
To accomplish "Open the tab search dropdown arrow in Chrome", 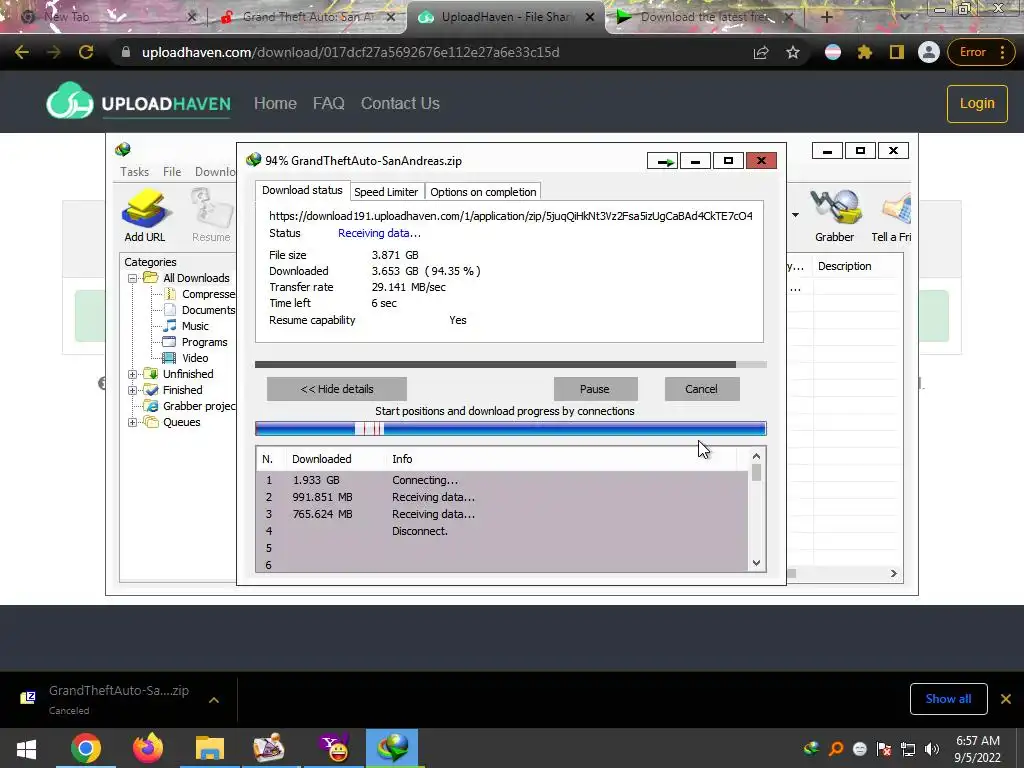I will (904, 17).
